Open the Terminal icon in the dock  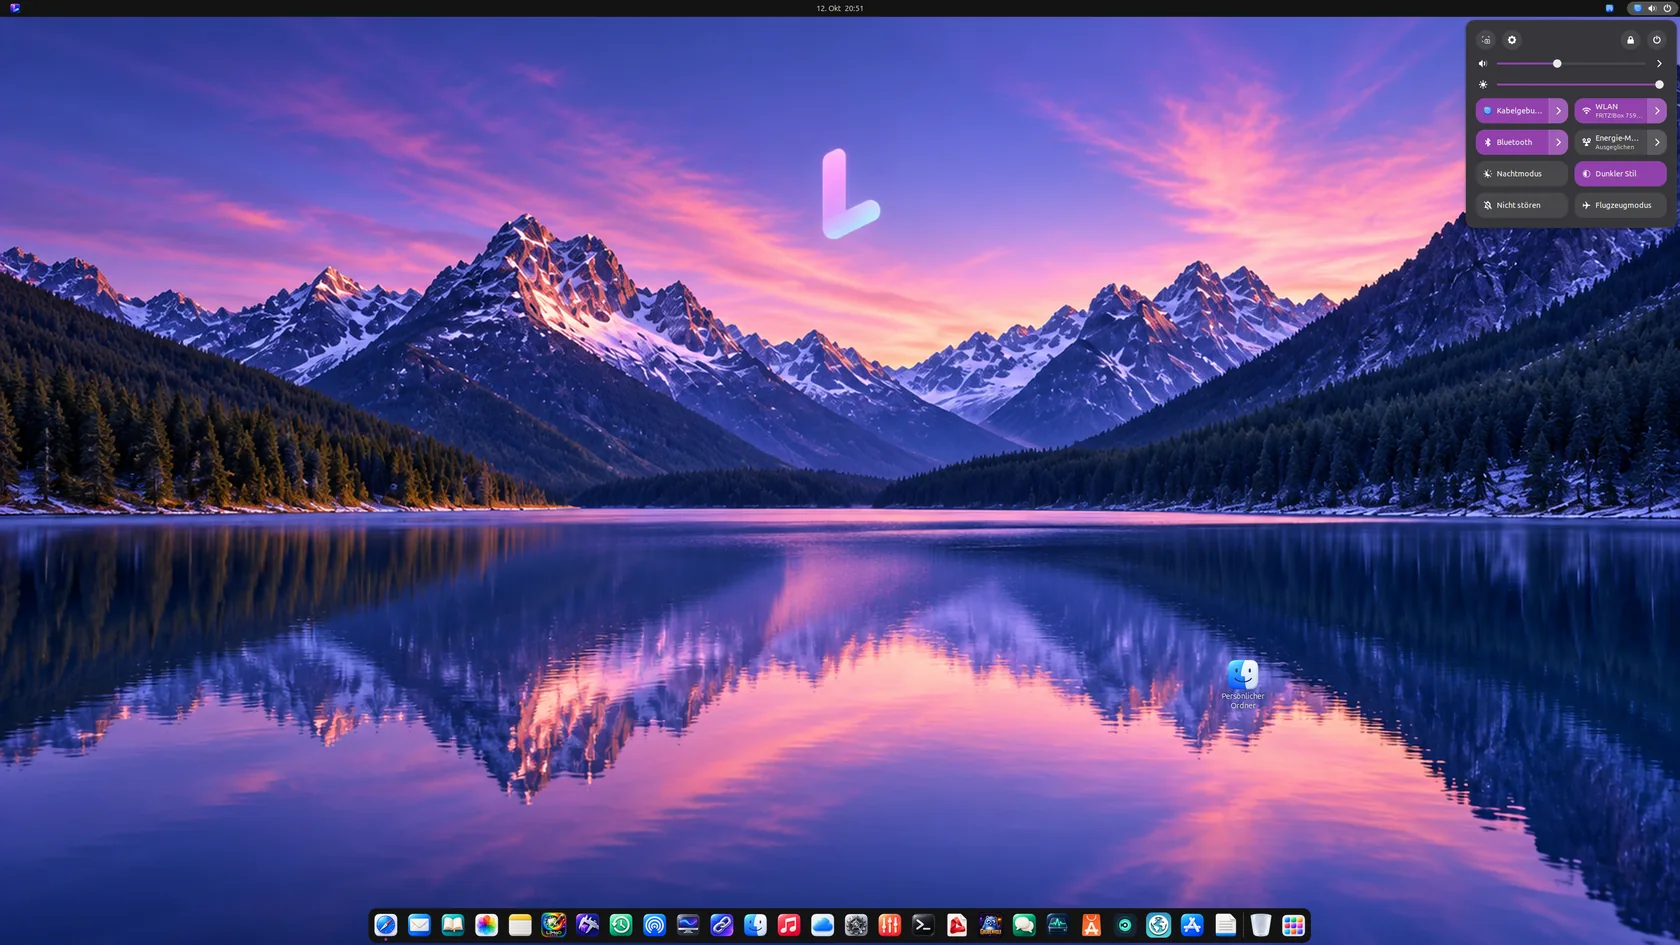[x=923, y=925]
